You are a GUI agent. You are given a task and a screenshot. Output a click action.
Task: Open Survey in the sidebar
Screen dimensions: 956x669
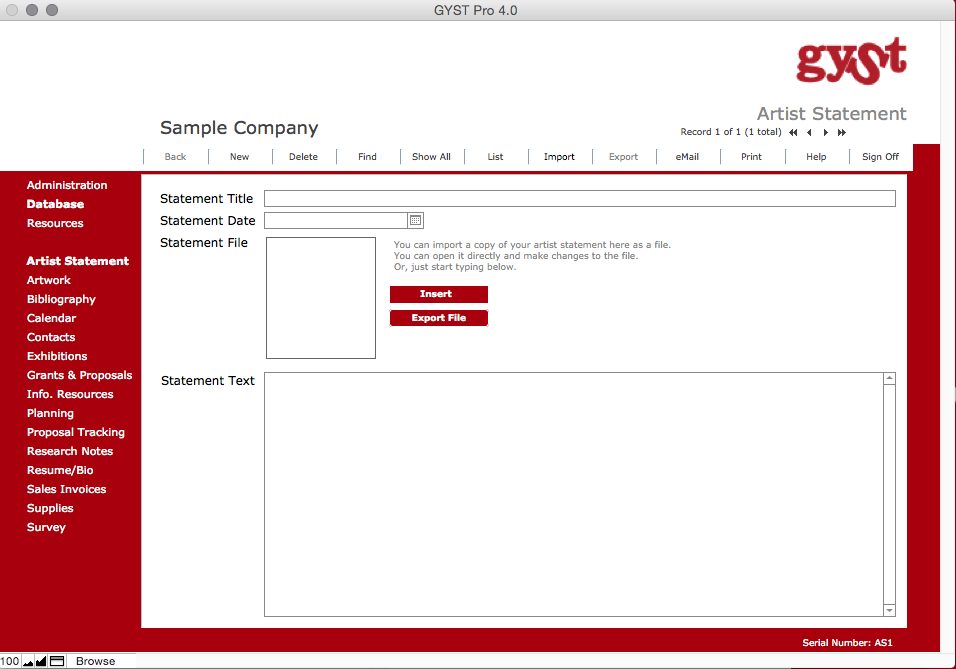[46, 528]
